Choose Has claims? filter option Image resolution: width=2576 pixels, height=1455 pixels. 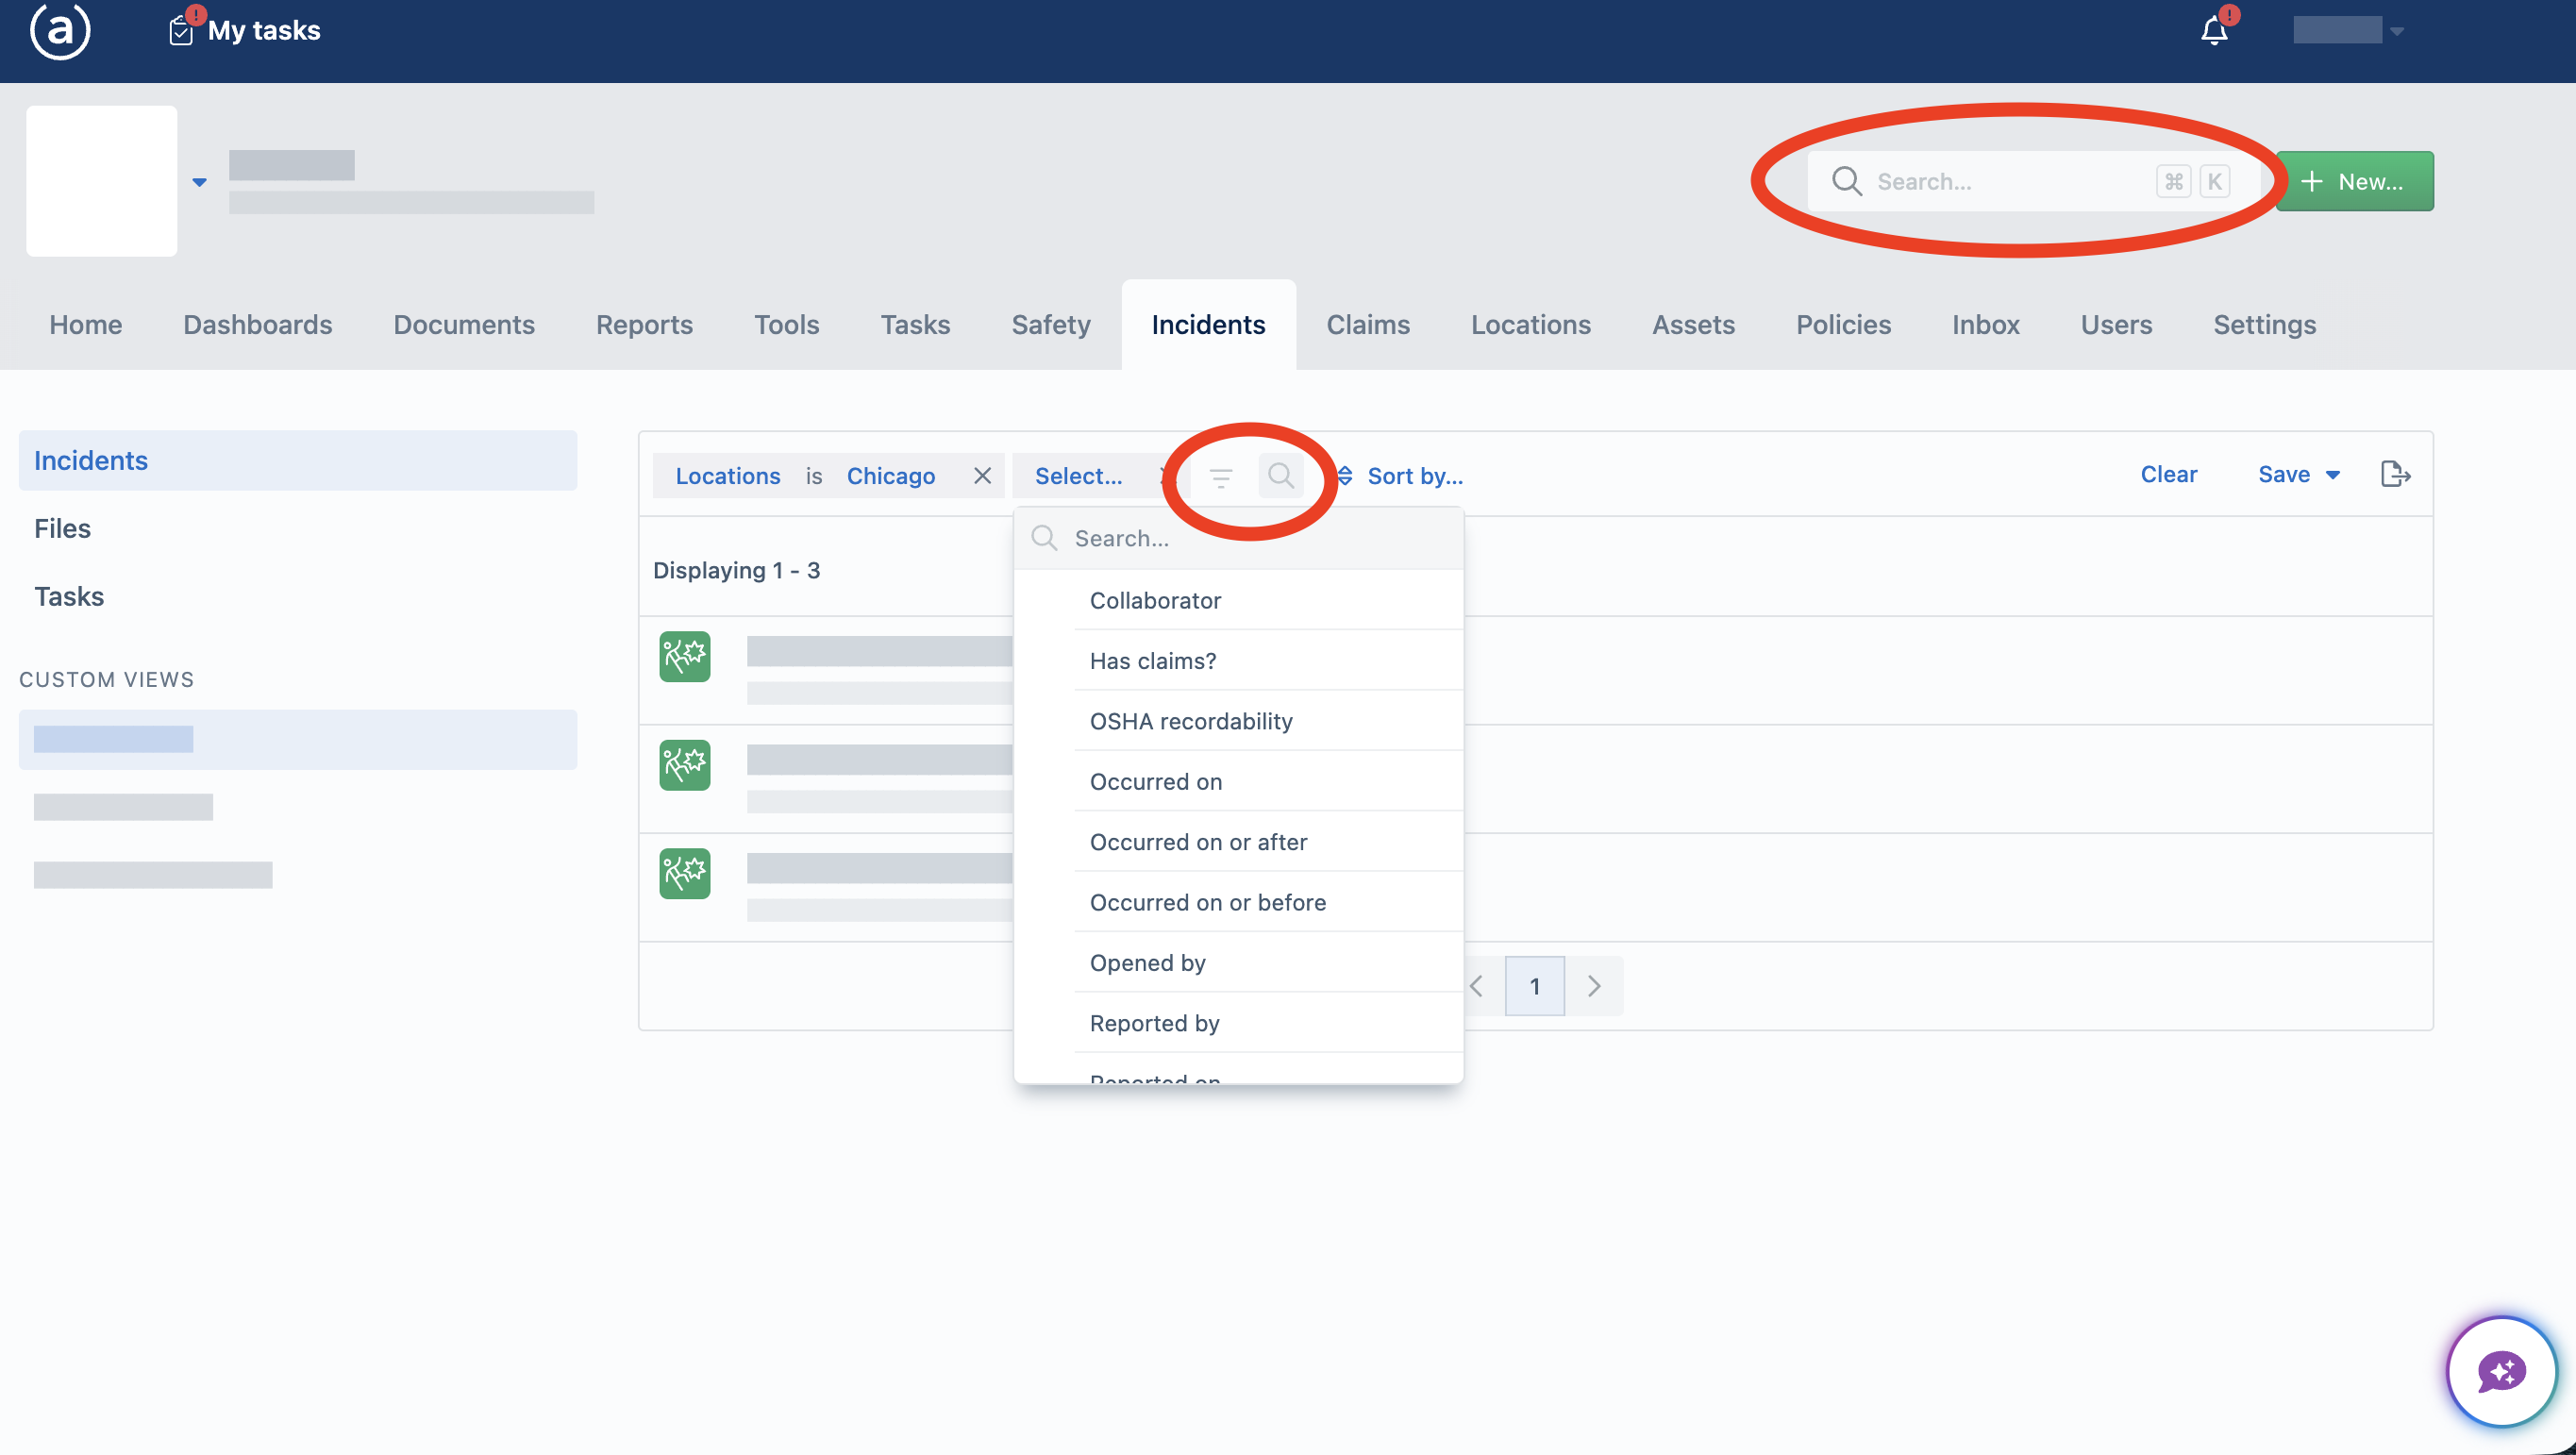coord(1238,660)
